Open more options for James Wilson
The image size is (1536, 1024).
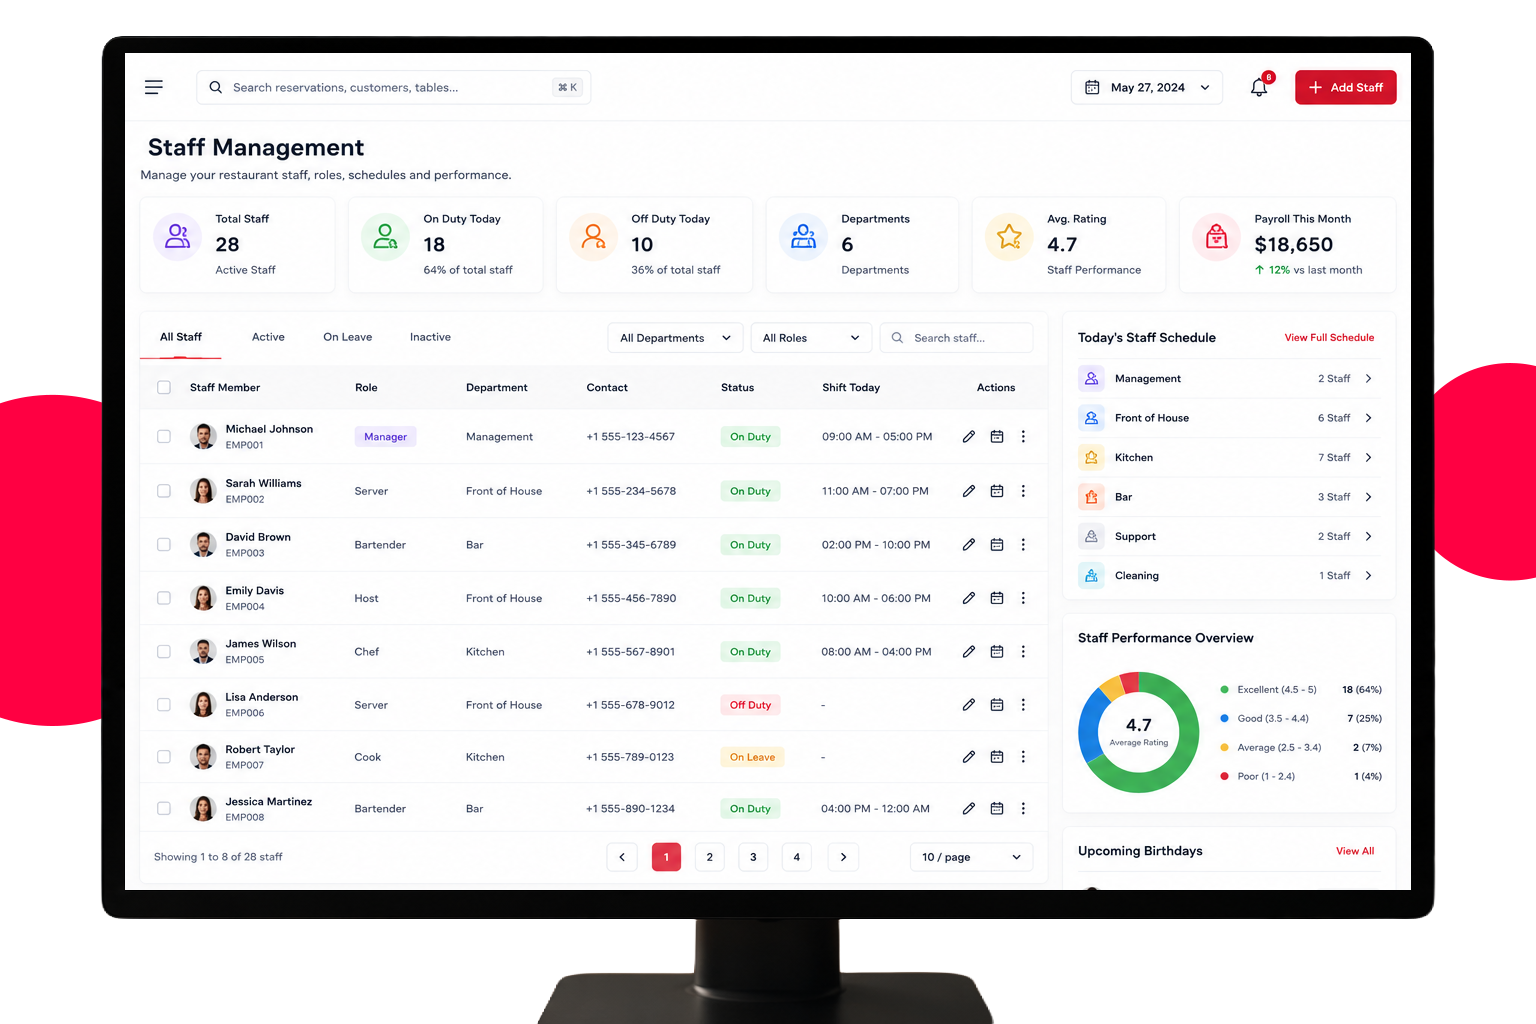1023,652
